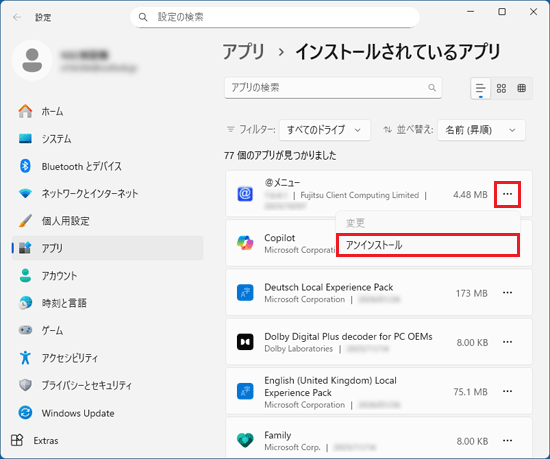The height and width of the screenshot is (459, 550).
Task: Click English (United Kingdom) Local Experience Pack icon
Action: [x=245, y=391]
